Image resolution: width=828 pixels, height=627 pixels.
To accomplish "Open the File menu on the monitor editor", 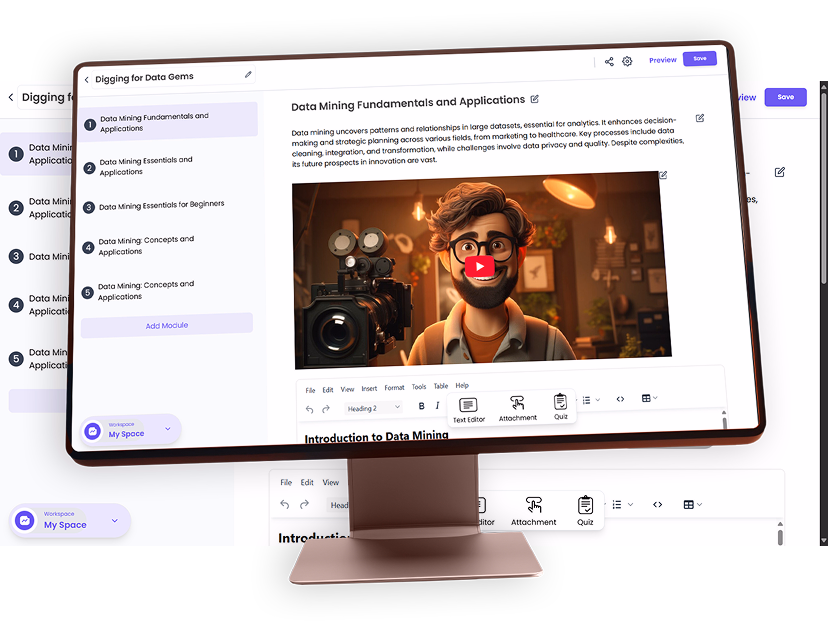I will tap(310, 390).
